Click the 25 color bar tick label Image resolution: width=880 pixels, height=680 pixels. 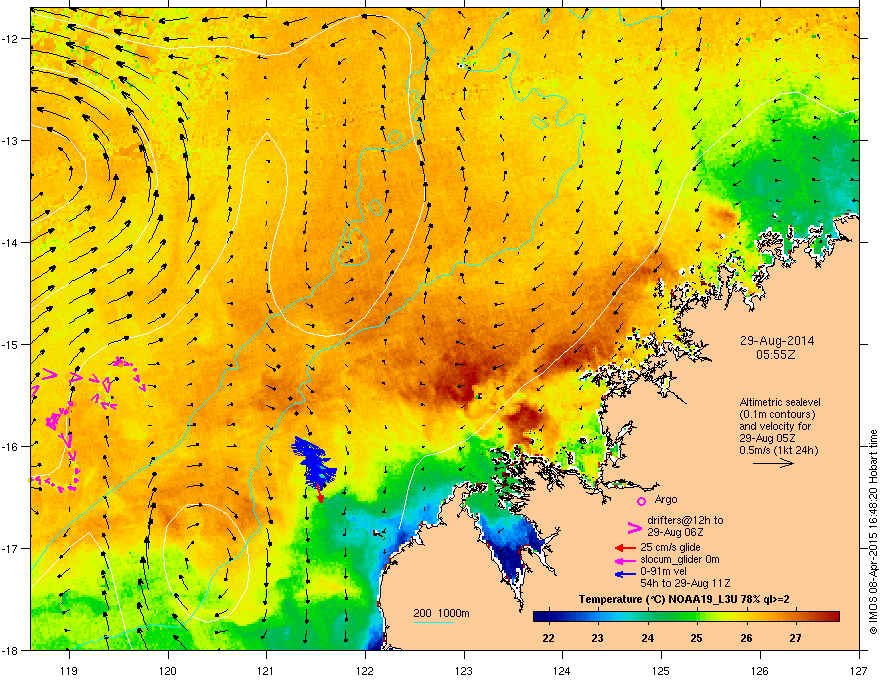click(x=696, y=638)
